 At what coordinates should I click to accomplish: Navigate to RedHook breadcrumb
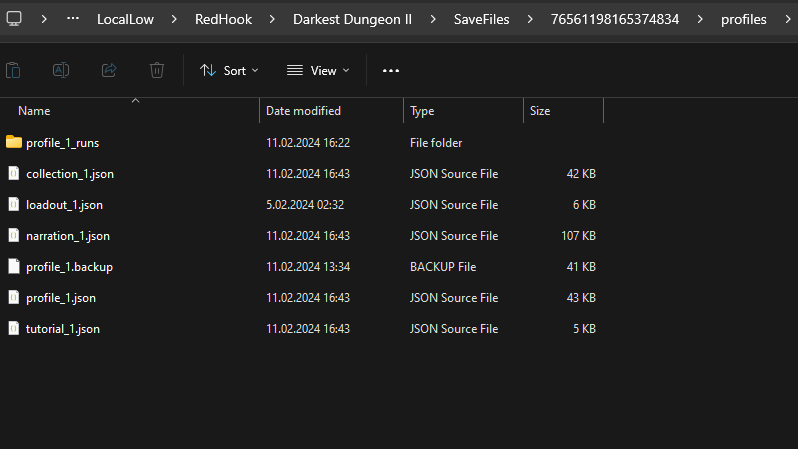pos(223,19)
